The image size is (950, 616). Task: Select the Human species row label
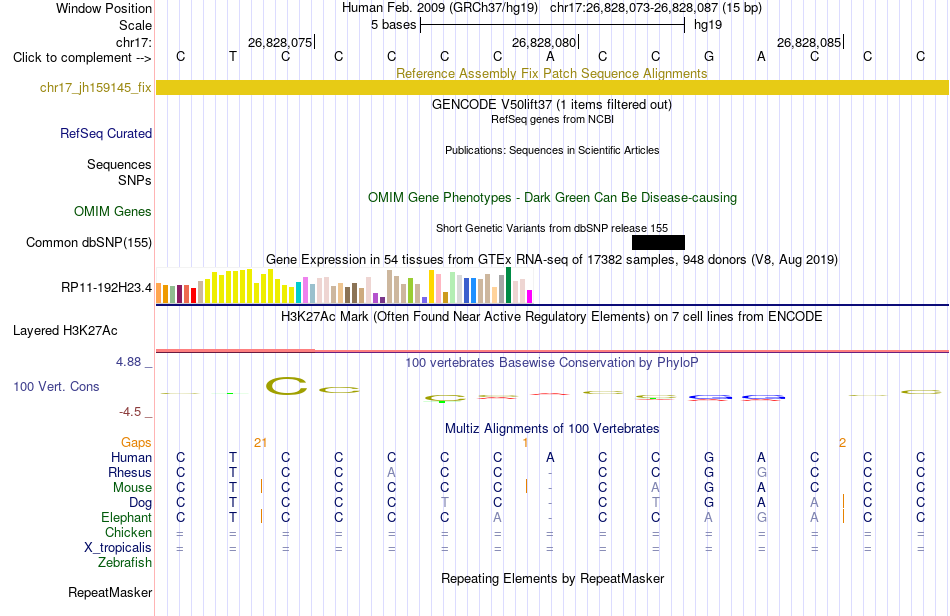click(131, 457)
